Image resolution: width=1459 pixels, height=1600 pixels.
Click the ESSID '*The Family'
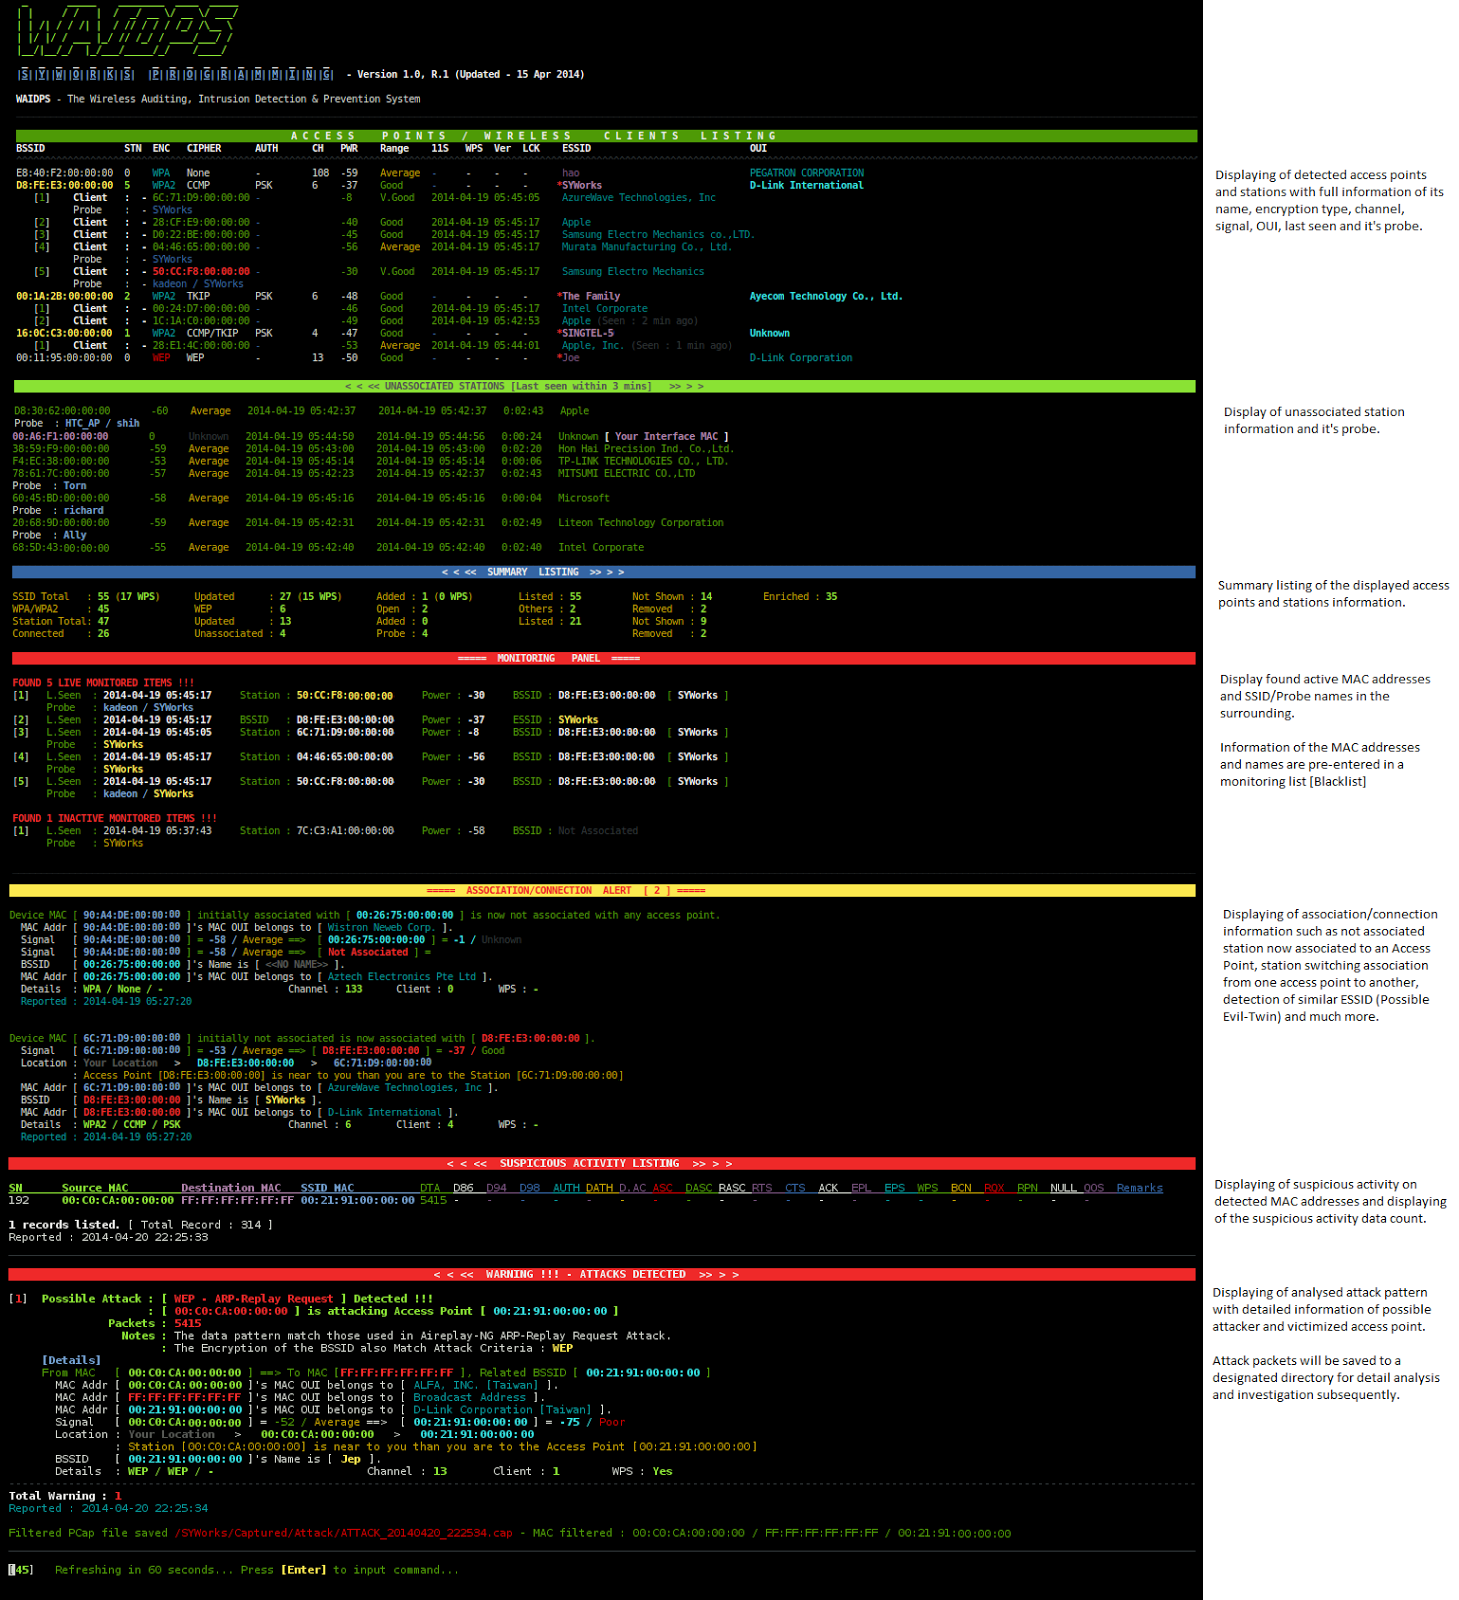[588, 296]
